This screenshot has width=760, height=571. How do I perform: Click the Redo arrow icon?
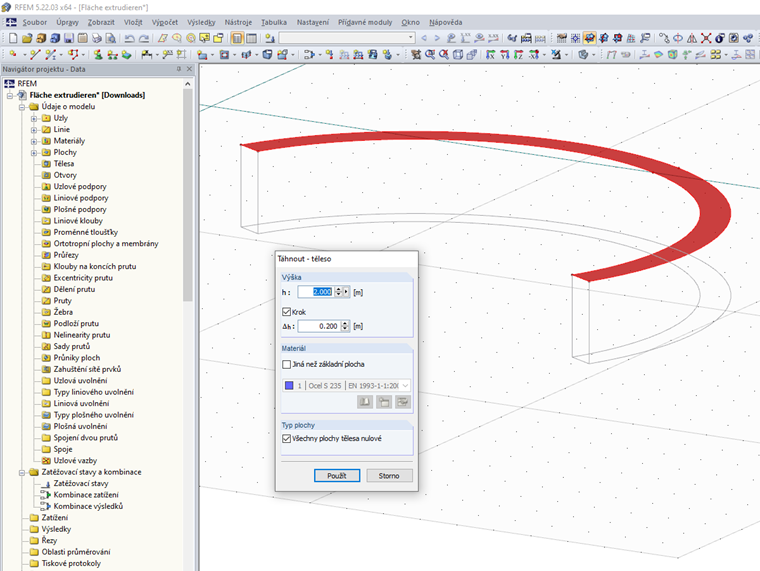point(144,38)
